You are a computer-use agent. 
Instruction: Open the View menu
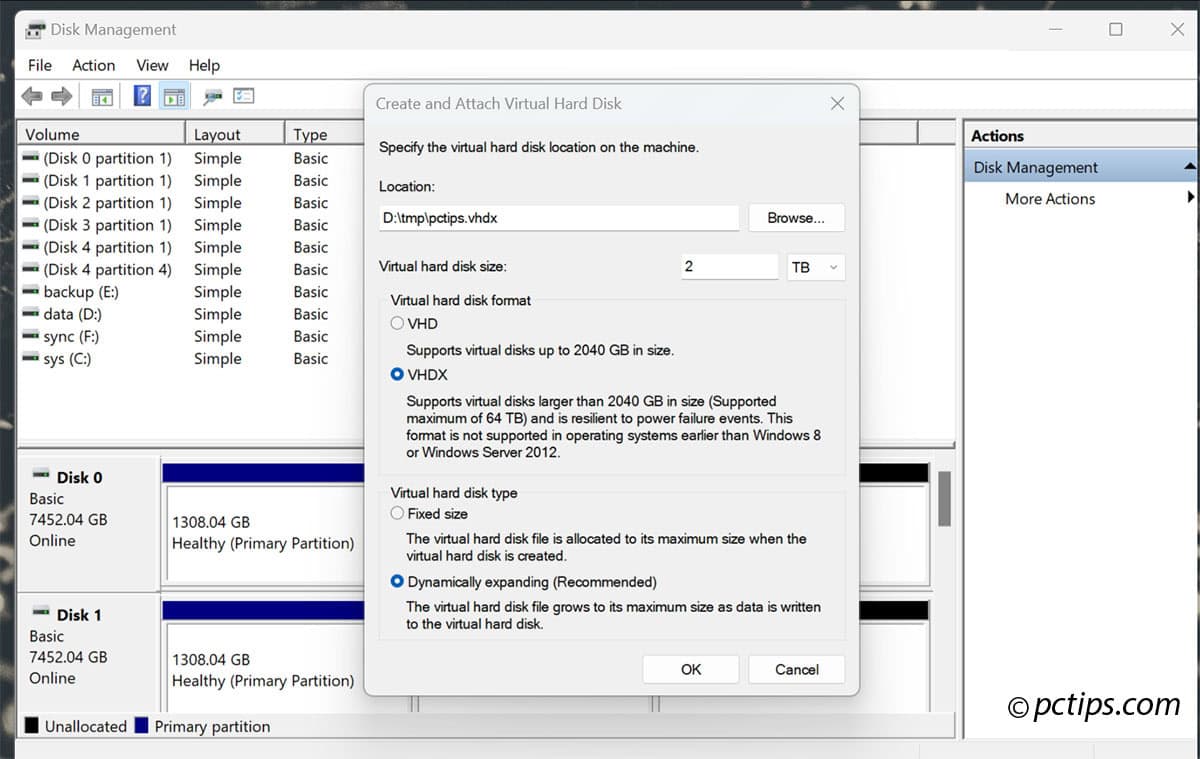point(152,65)
